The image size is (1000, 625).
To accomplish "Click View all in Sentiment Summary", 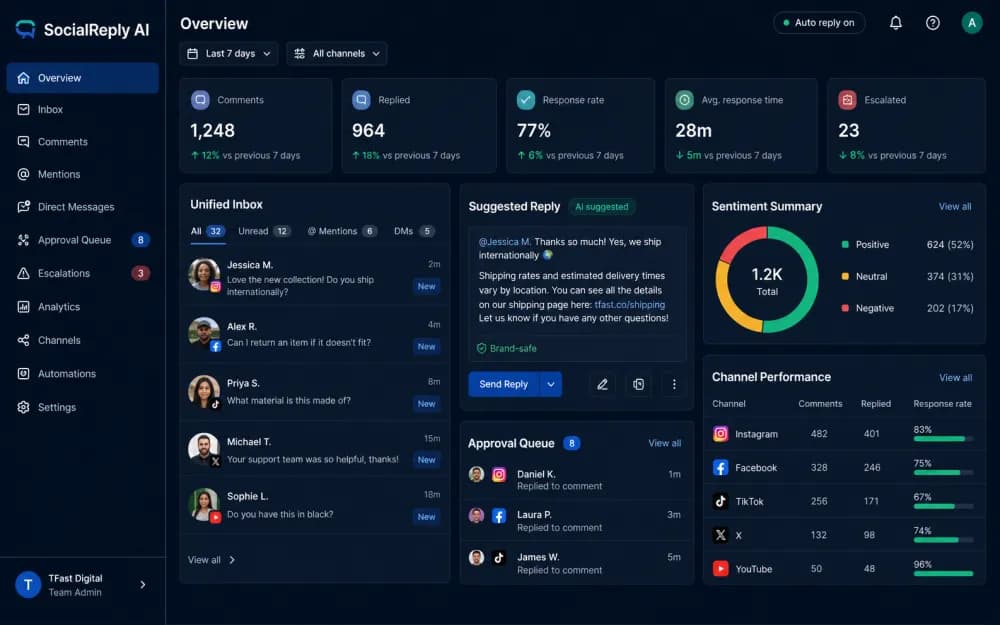I will 955,207.
